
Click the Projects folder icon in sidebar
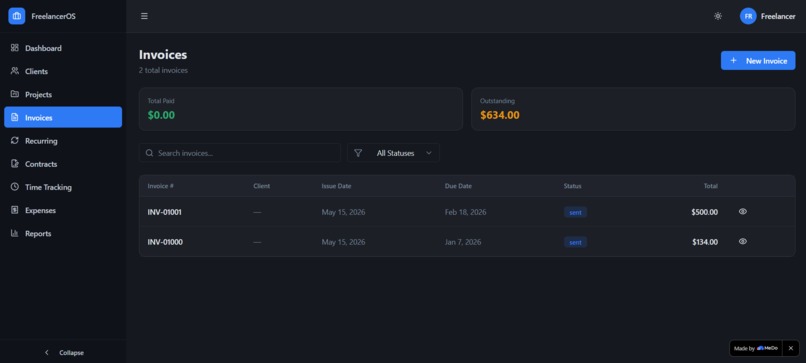coord(14,94)
